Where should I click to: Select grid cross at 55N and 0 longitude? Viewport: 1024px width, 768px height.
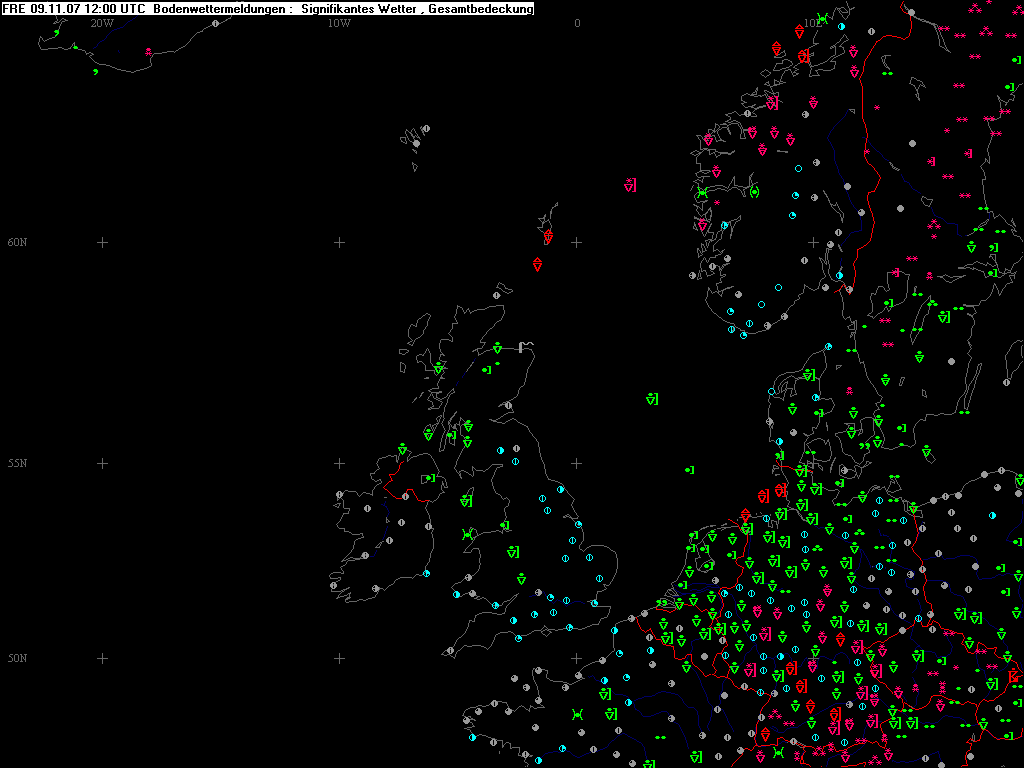577,463
